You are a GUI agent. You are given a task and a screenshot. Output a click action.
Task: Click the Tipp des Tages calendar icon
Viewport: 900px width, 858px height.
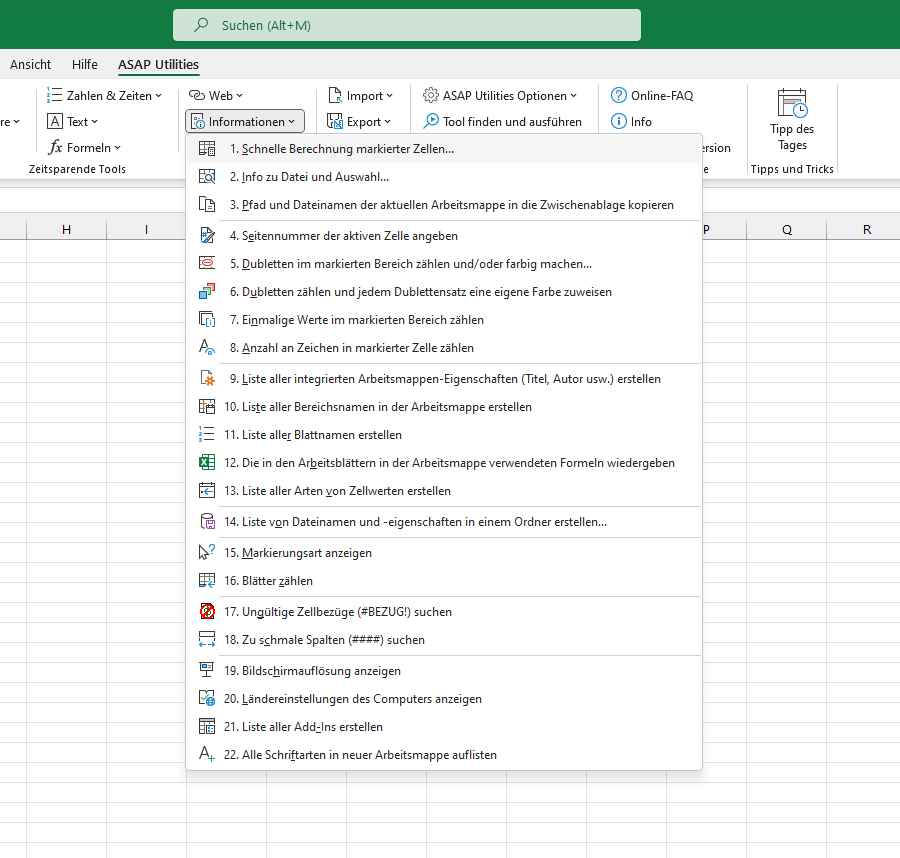click(x=792, y=103)
